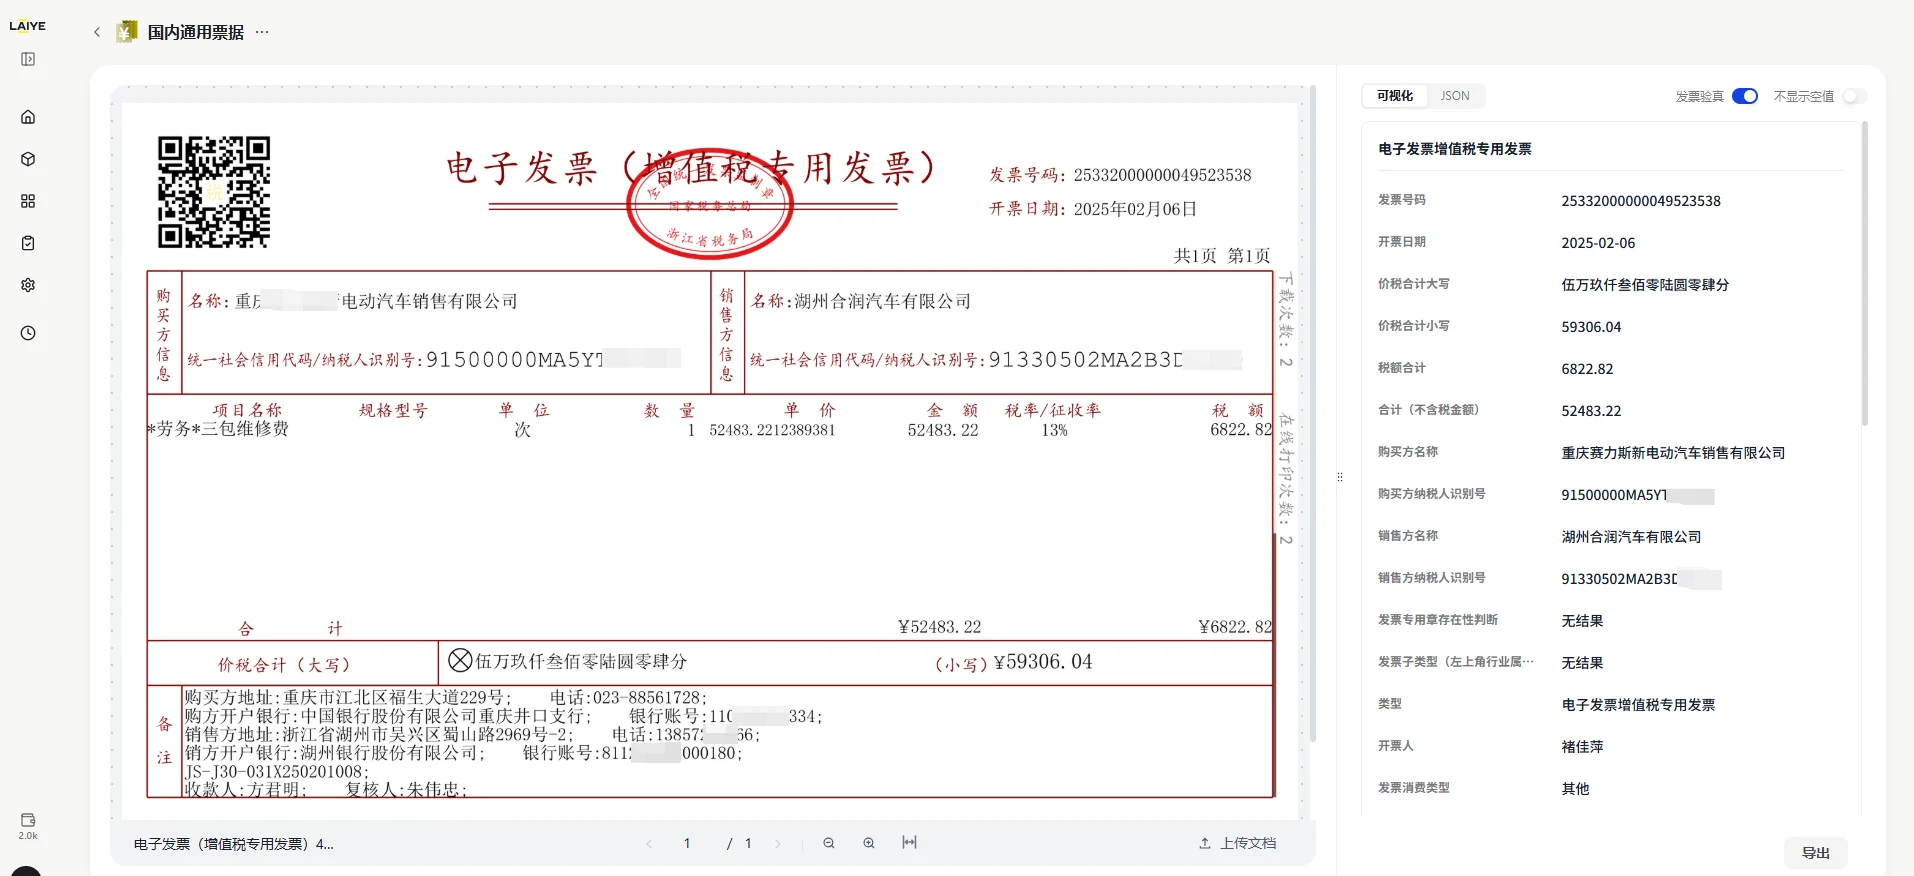The image size is (1914, 876).
Task: Go to next page arrow
Action: pos(778,844)
